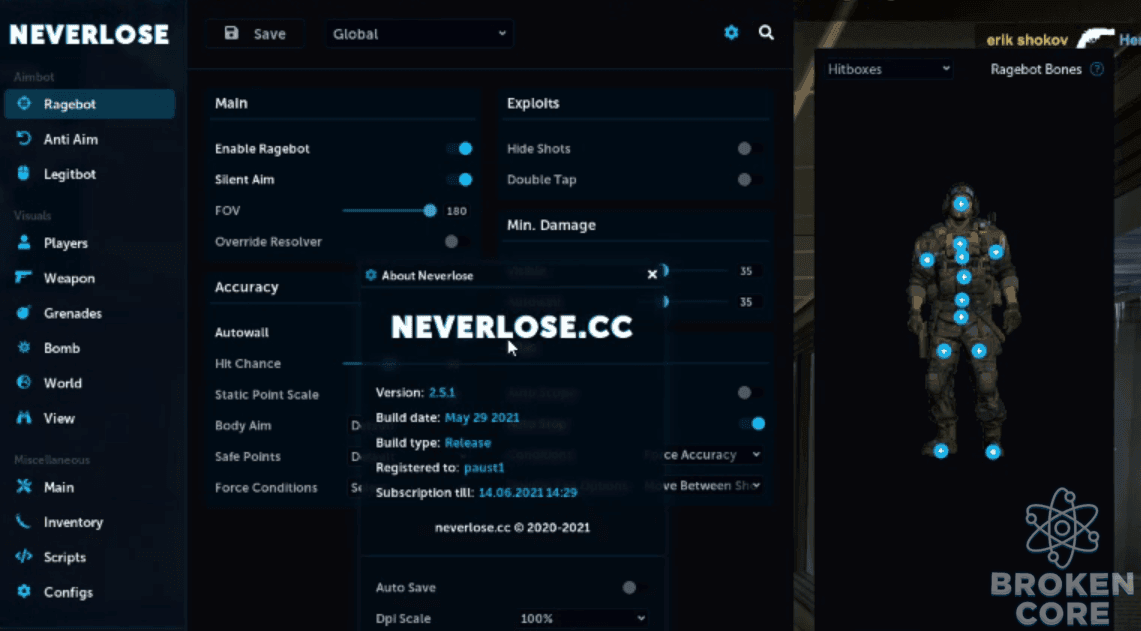Click the subscription date 14.06.2021 value
Image resolution: width=1141 pixels, height=631 pixels.
(528, 493)
